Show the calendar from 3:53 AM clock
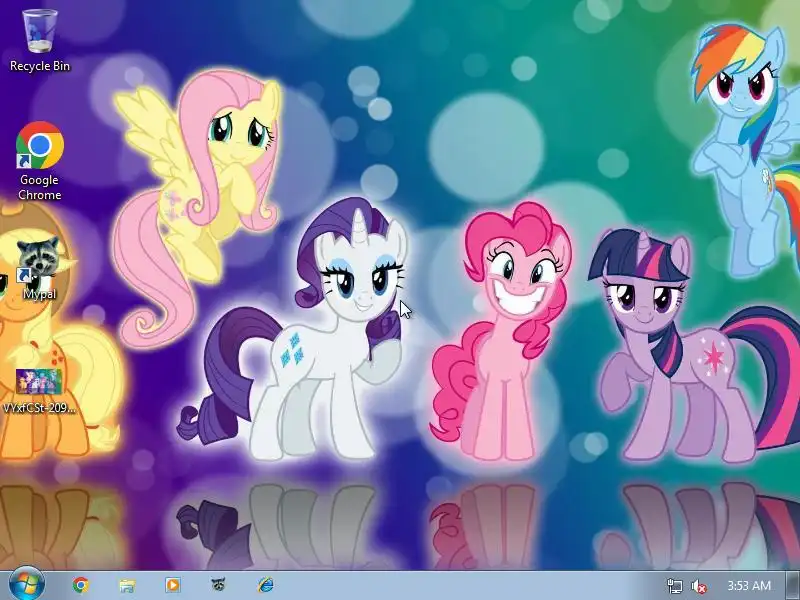The height and width of the screenshot is (600, 800). (748, 586)
